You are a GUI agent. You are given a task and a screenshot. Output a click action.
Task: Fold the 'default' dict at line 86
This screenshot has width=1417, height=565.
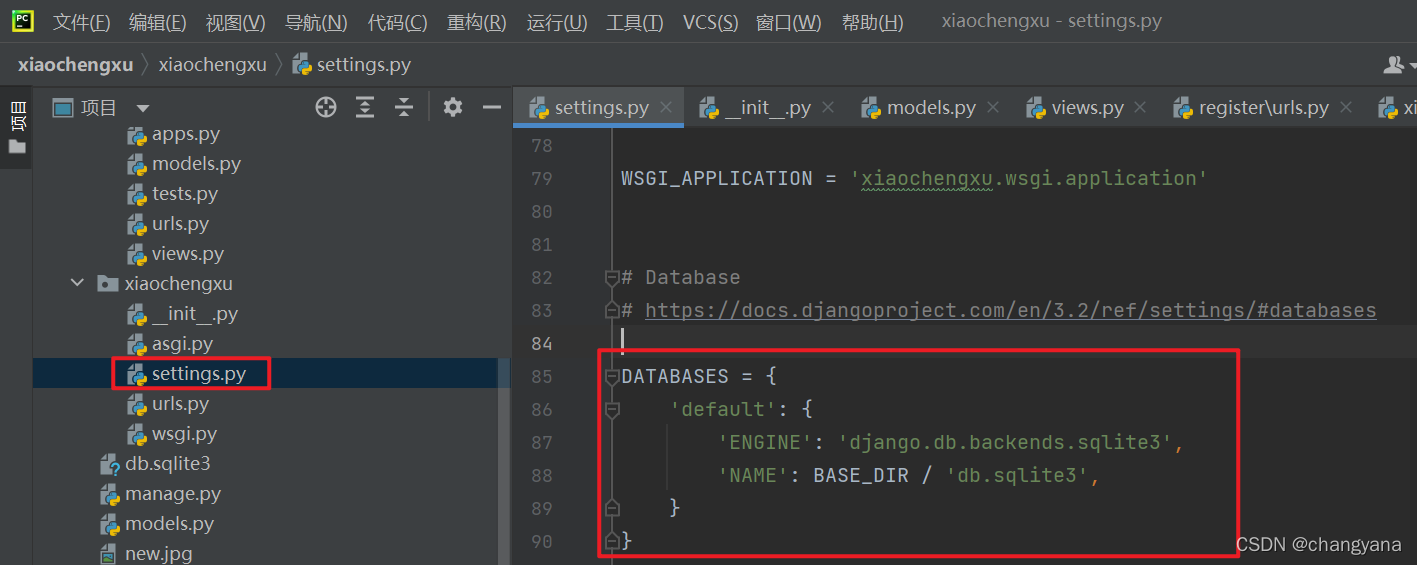[612, 410]
